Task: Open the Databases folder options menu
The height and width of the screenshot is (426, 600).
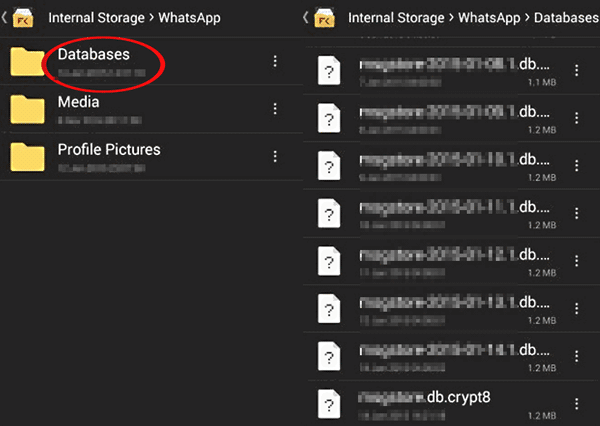Action: pyautogui.click(x=275, y=62)
